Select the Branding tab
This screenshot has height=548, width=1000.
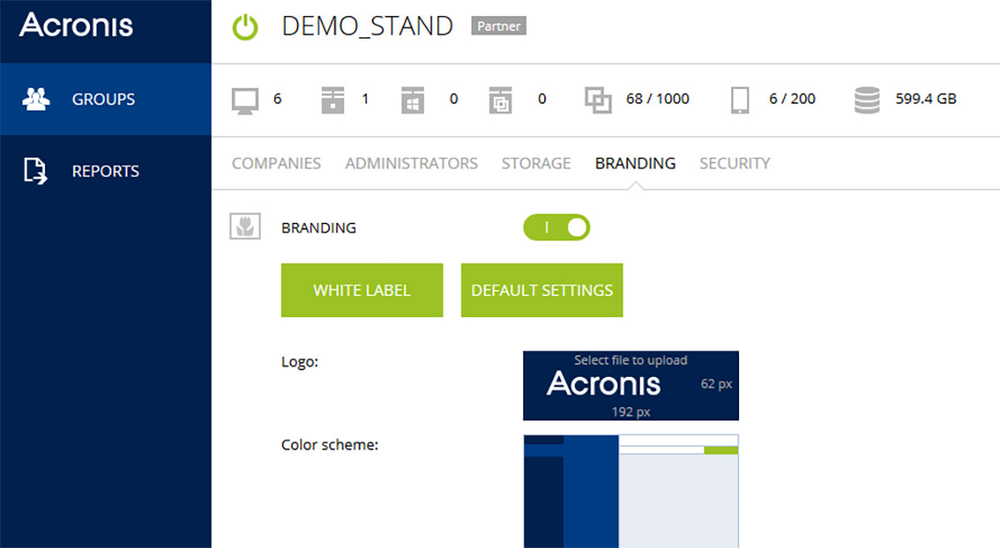click(x=635, y=163)
